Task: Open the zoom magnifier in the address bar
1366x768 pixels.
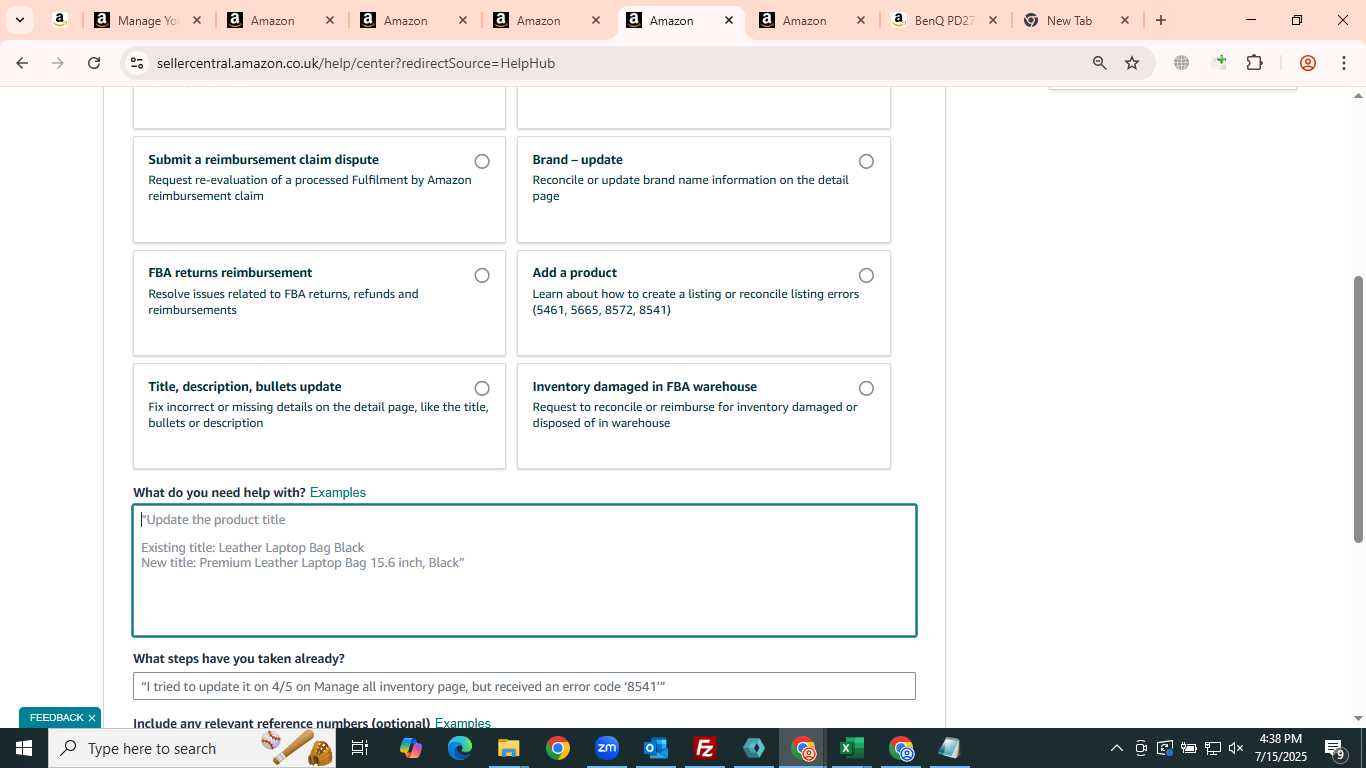Action: click(x=1099, y=63)
